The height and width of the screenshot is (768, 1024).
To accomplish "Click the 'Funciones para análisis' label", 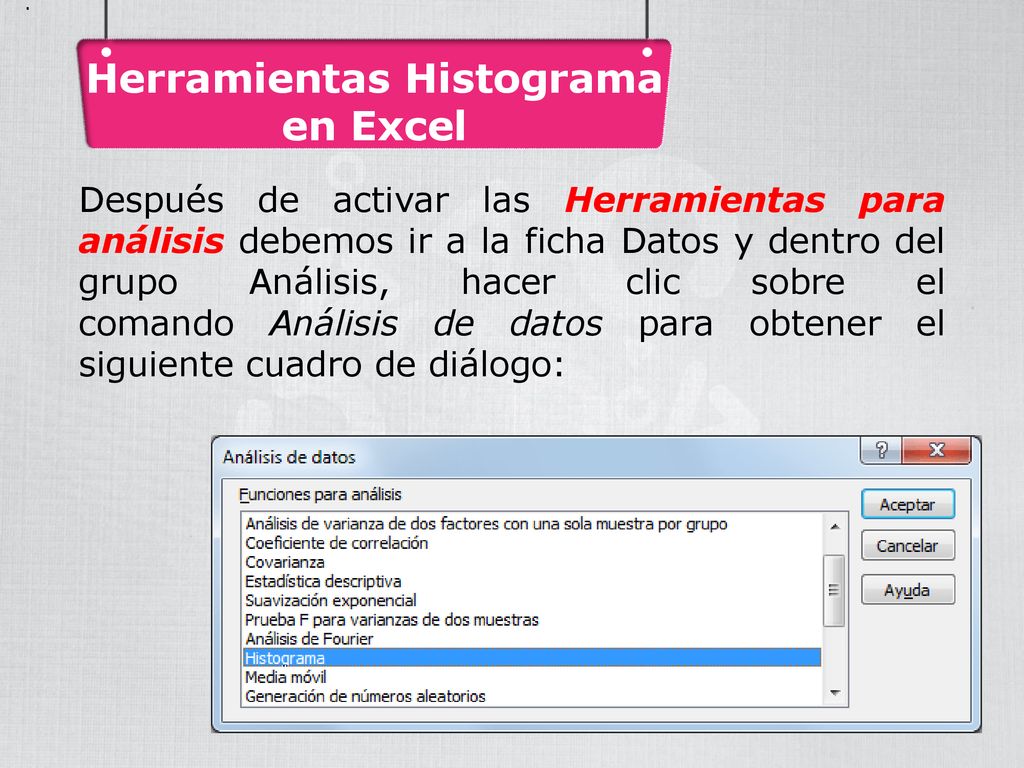I will coord(320,495).
